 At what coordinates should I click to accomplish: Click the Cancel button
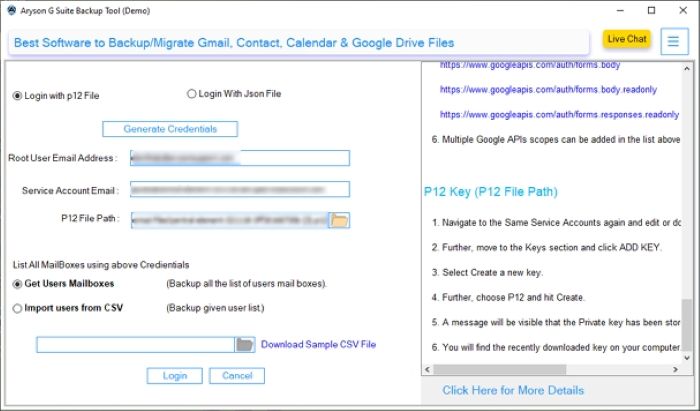coord(237,376)
